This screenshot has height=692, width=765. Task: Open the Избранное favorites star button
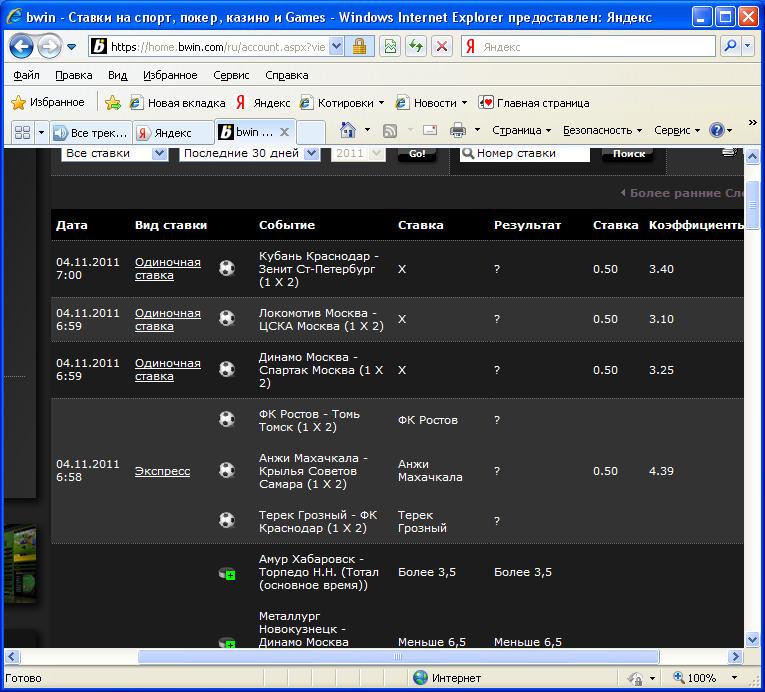coord(47,102)
